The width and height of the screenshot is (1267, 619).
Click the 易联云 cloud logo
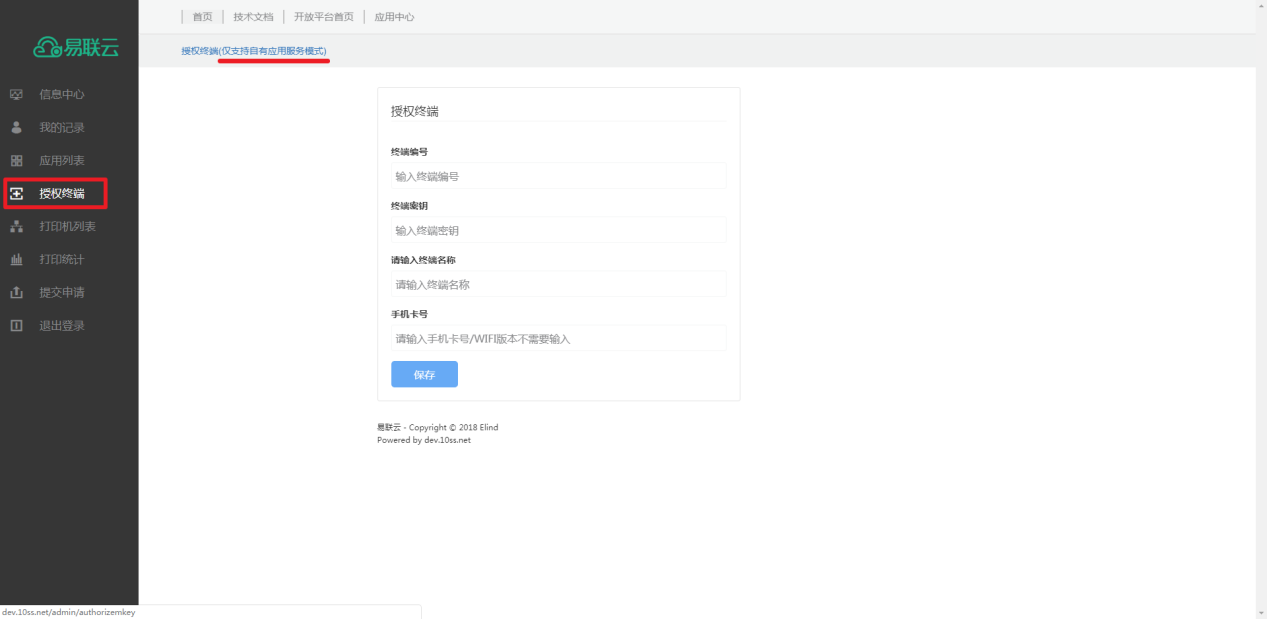(76, 47)
